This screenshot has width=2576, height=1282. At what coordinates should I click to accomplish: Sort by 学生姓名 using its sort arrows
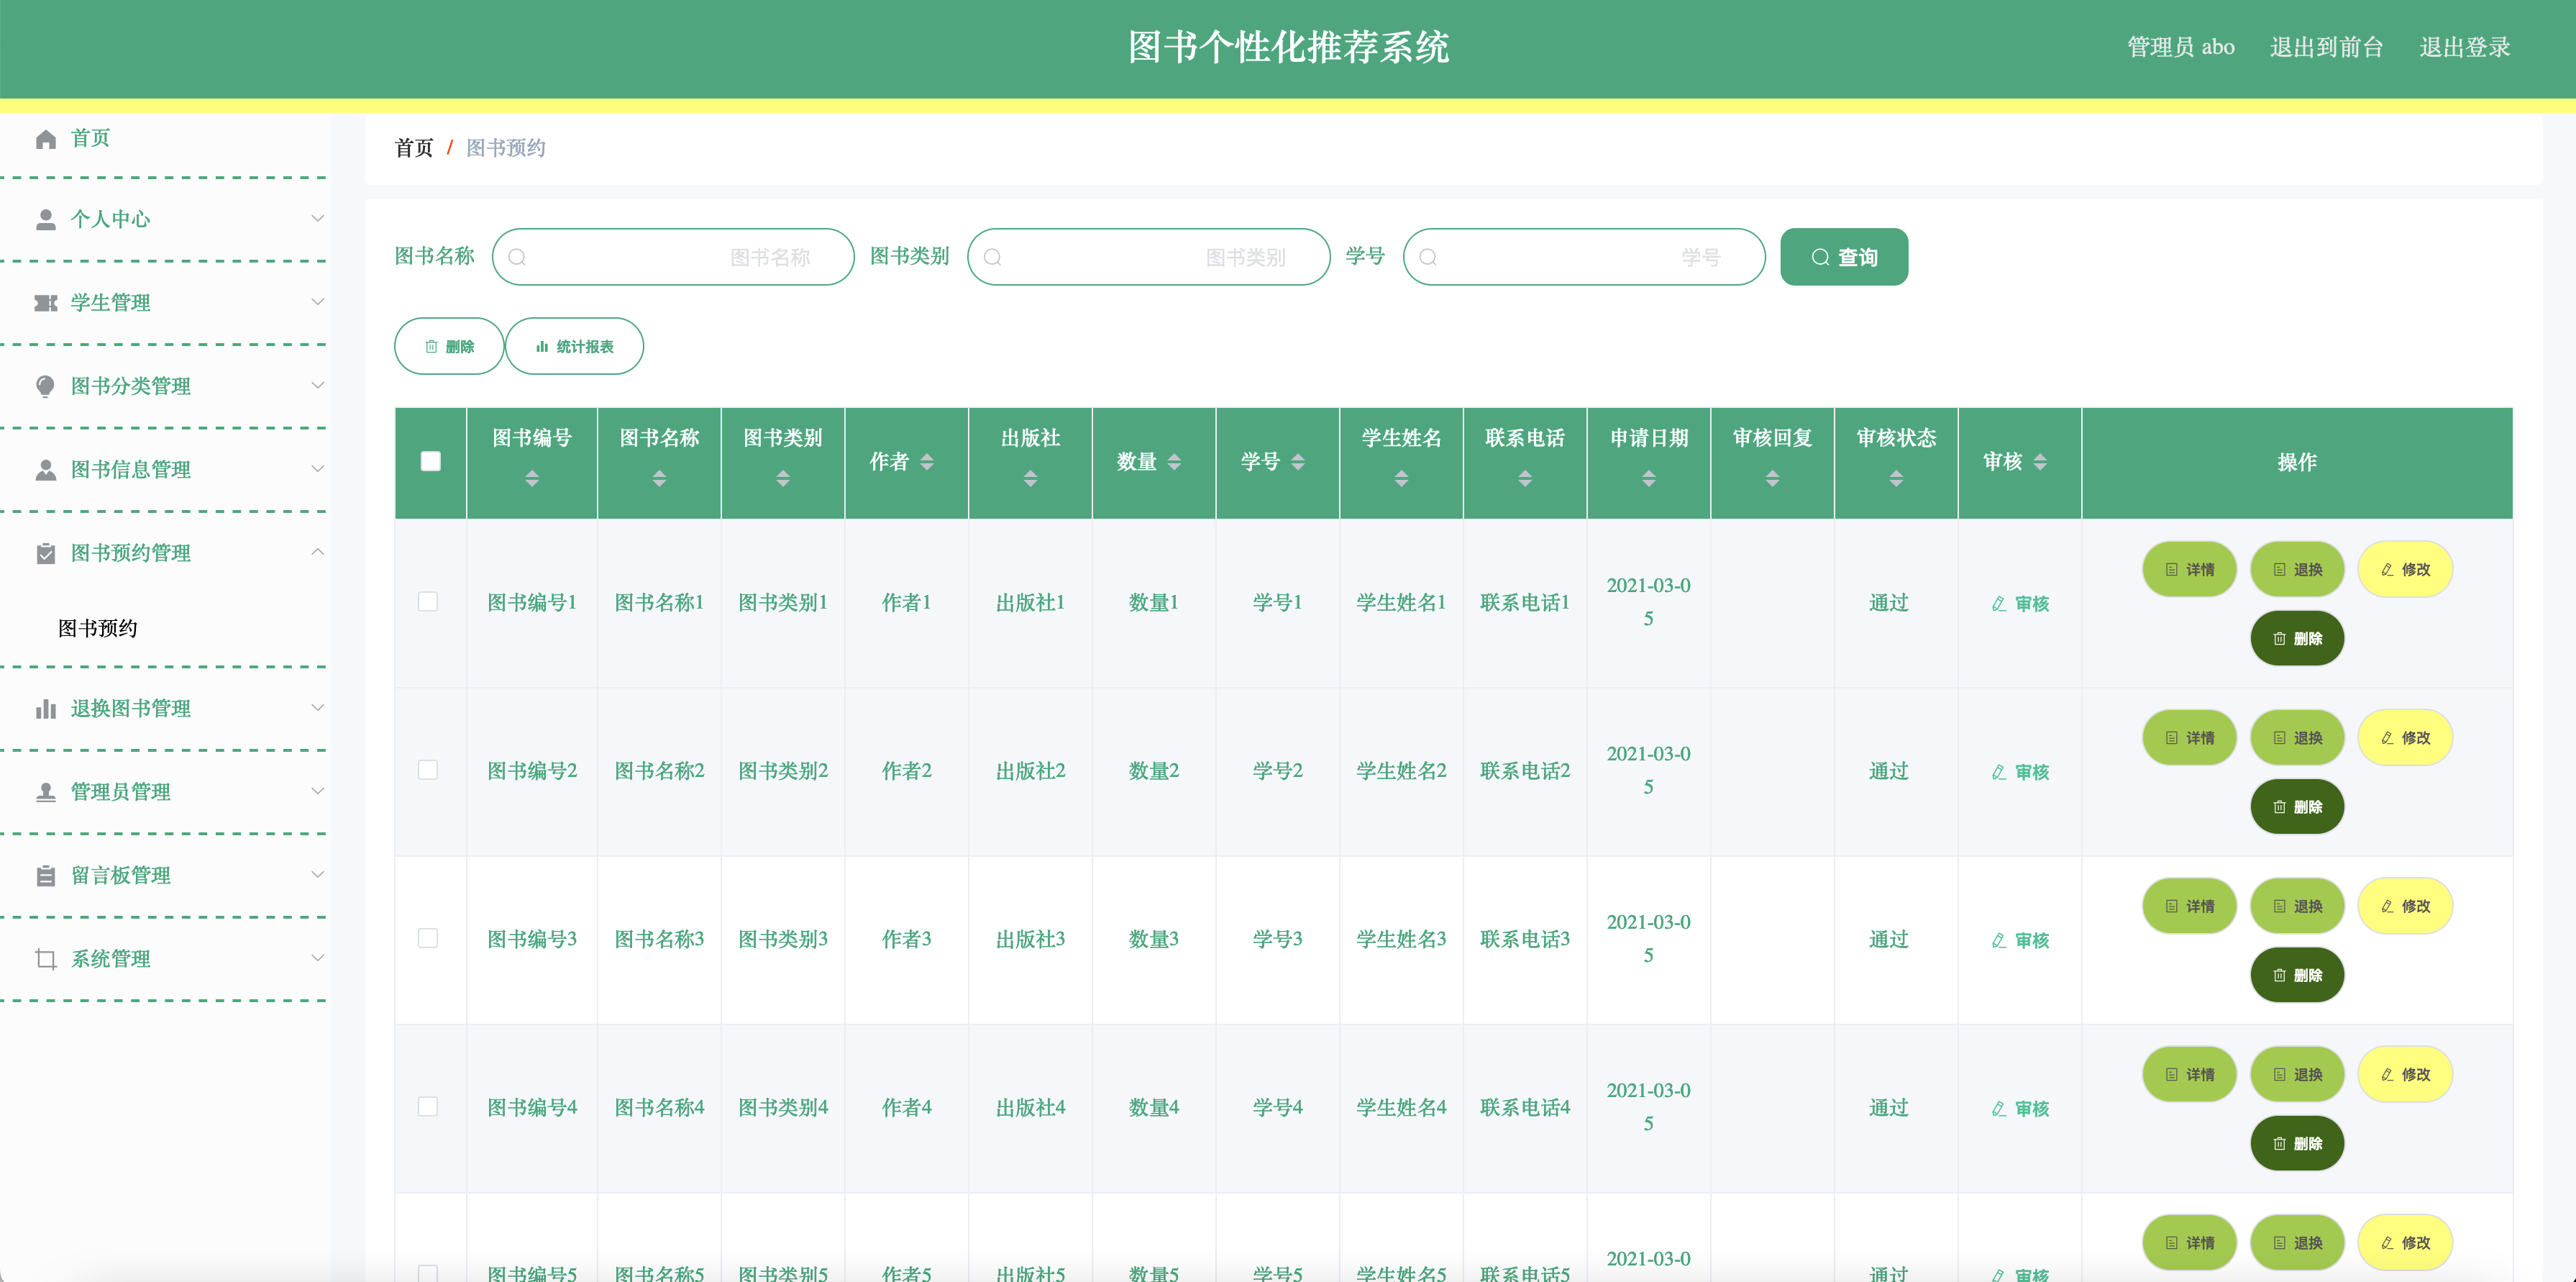1401,479
